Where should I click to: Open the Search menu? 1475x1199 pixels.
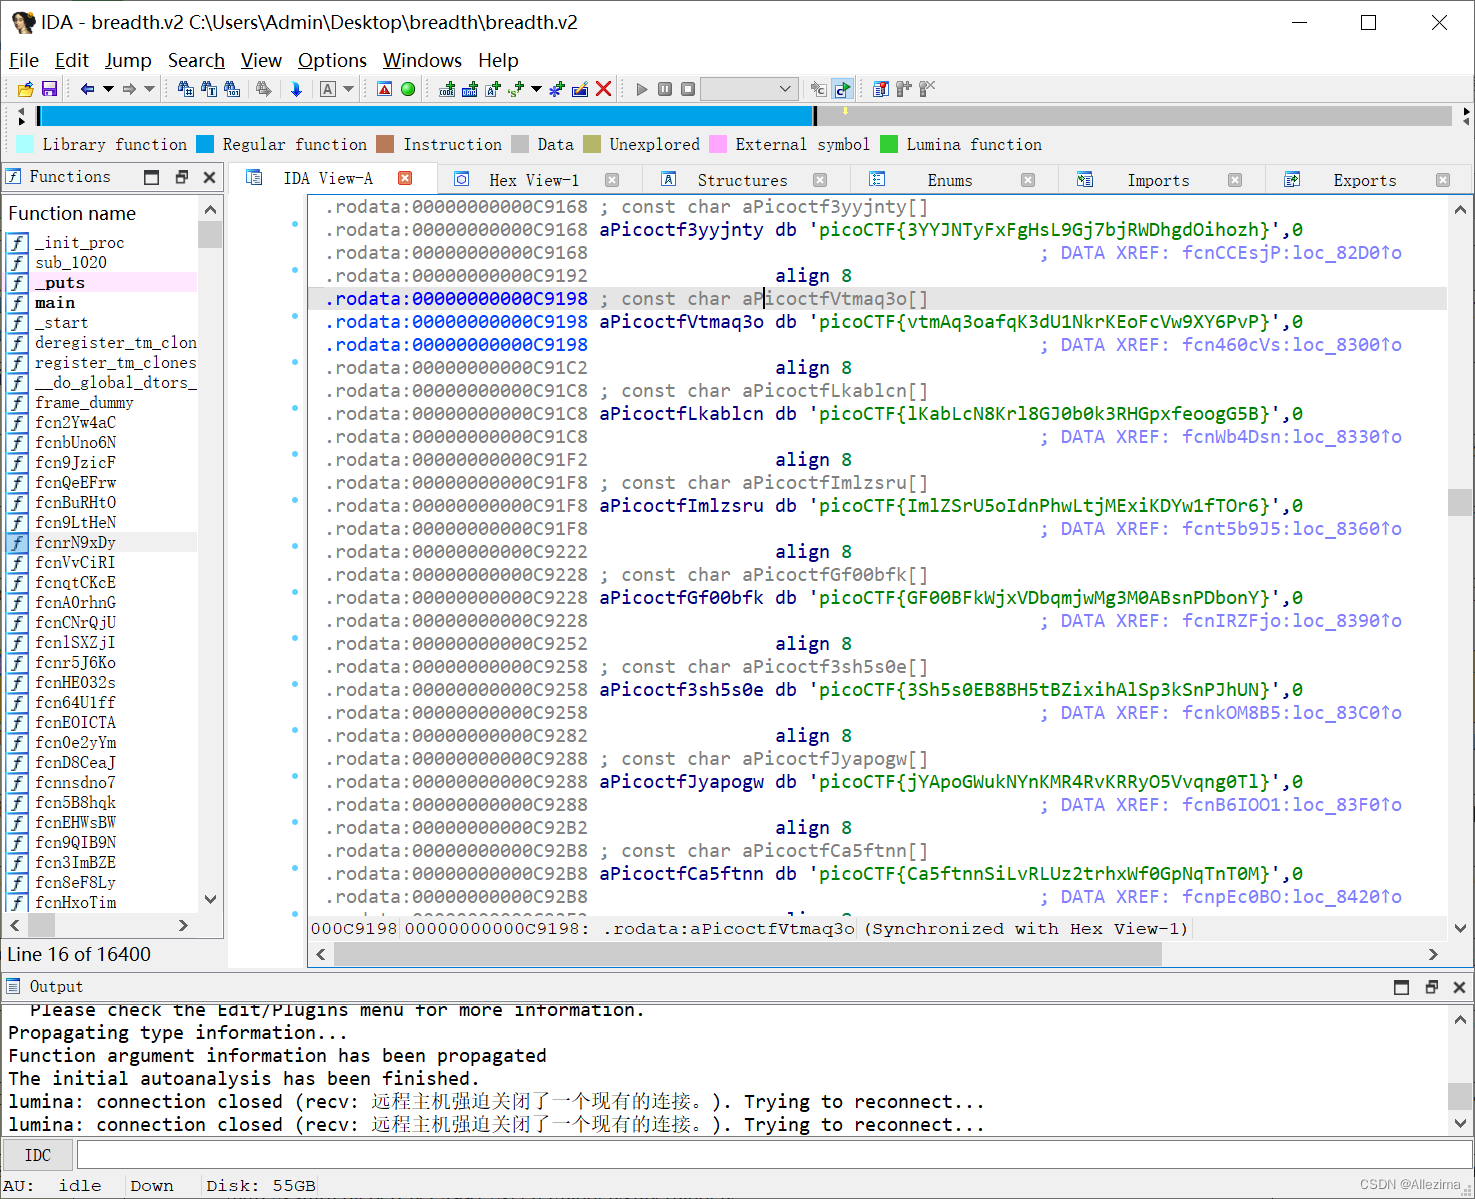click(196, 60)
